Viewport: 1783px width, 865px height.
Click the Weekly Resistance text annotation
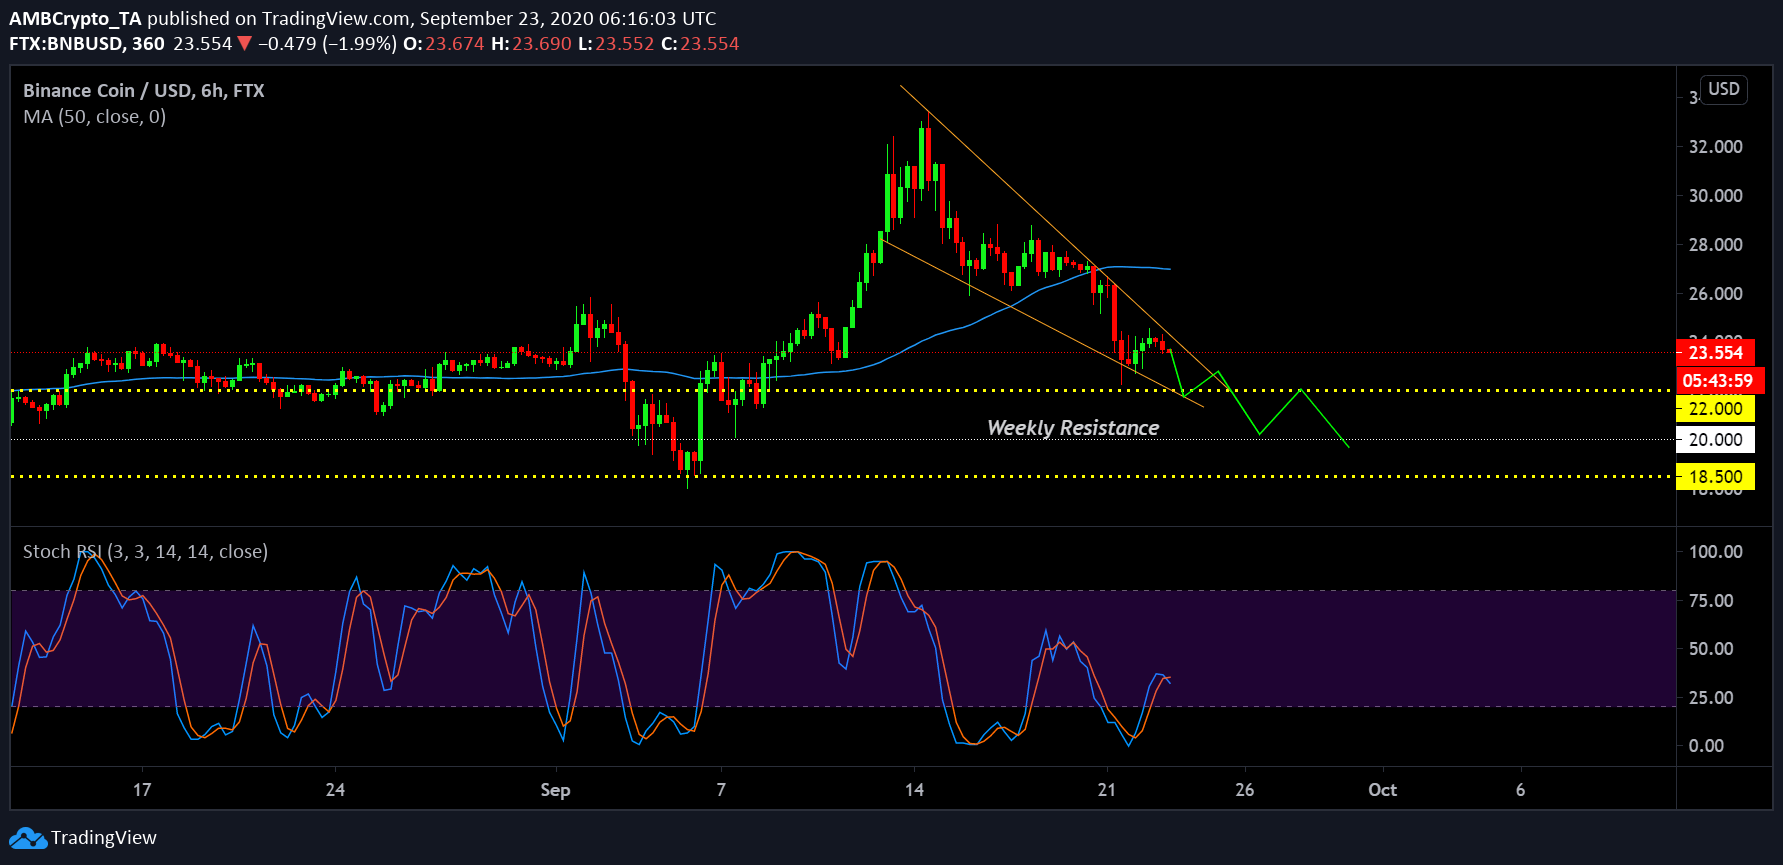[x=1072, y=428]
